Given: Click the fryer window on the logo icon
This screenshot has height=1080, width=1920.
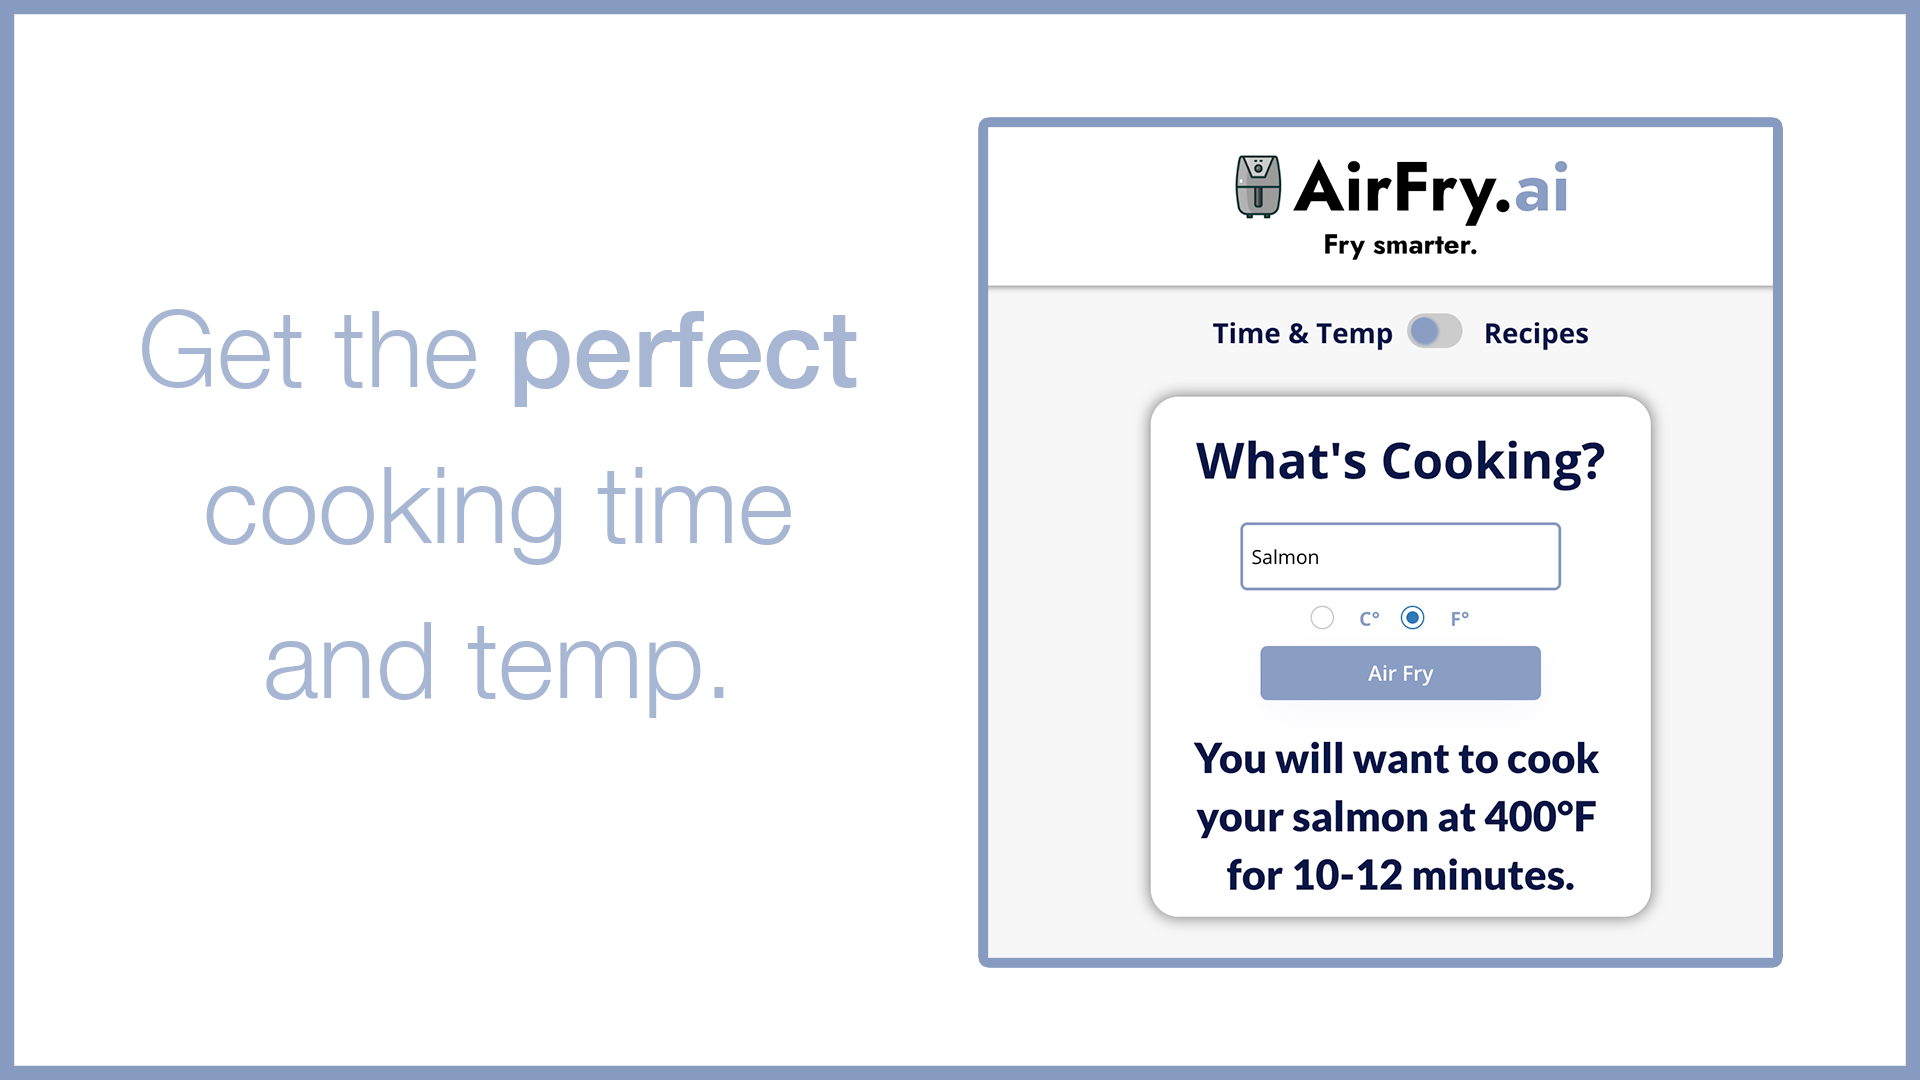Looking at the screenshot, I should click(x=1257, y=168).
